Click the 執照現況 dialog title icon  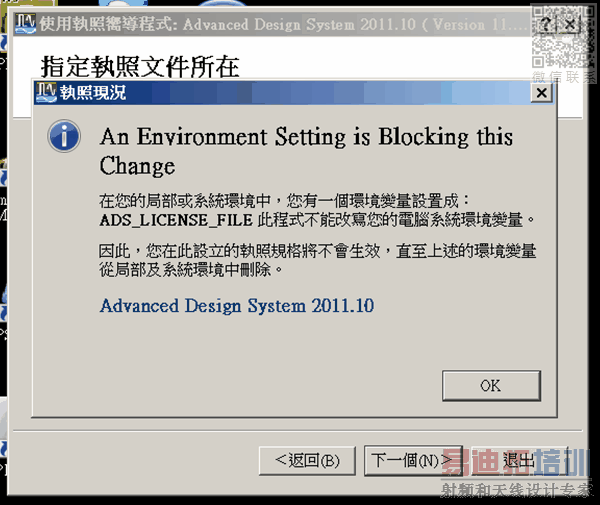[x=45, y=93]
